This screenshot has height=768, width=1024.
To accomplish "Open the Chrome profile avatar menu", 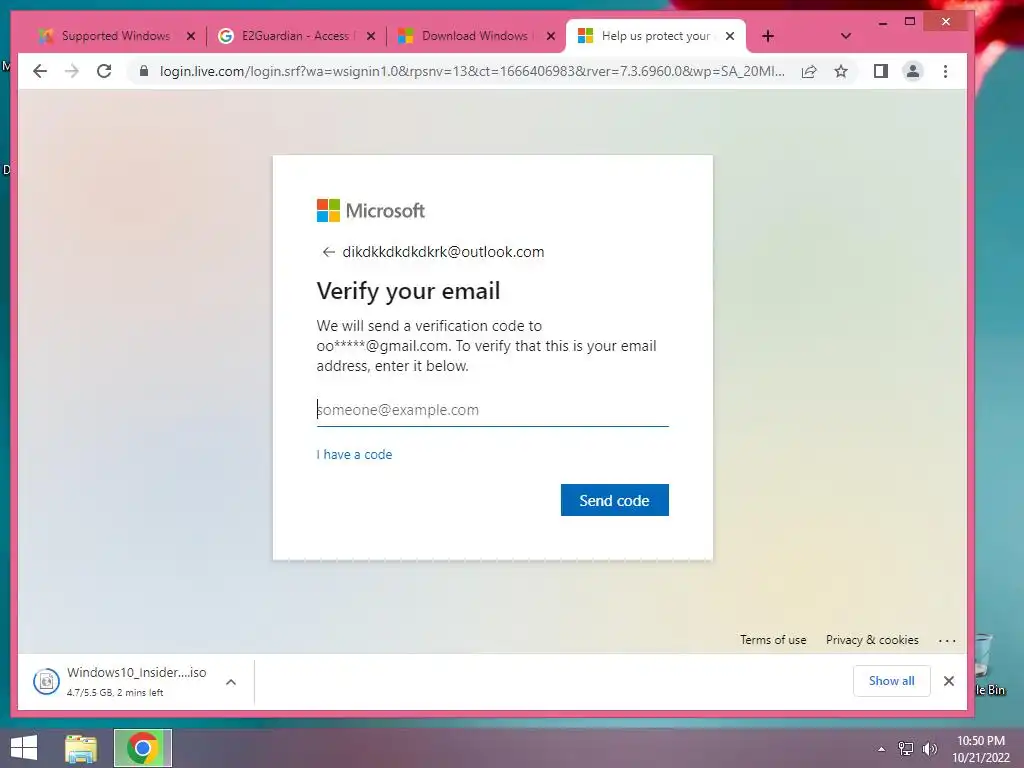I will (x=913, y=71).
